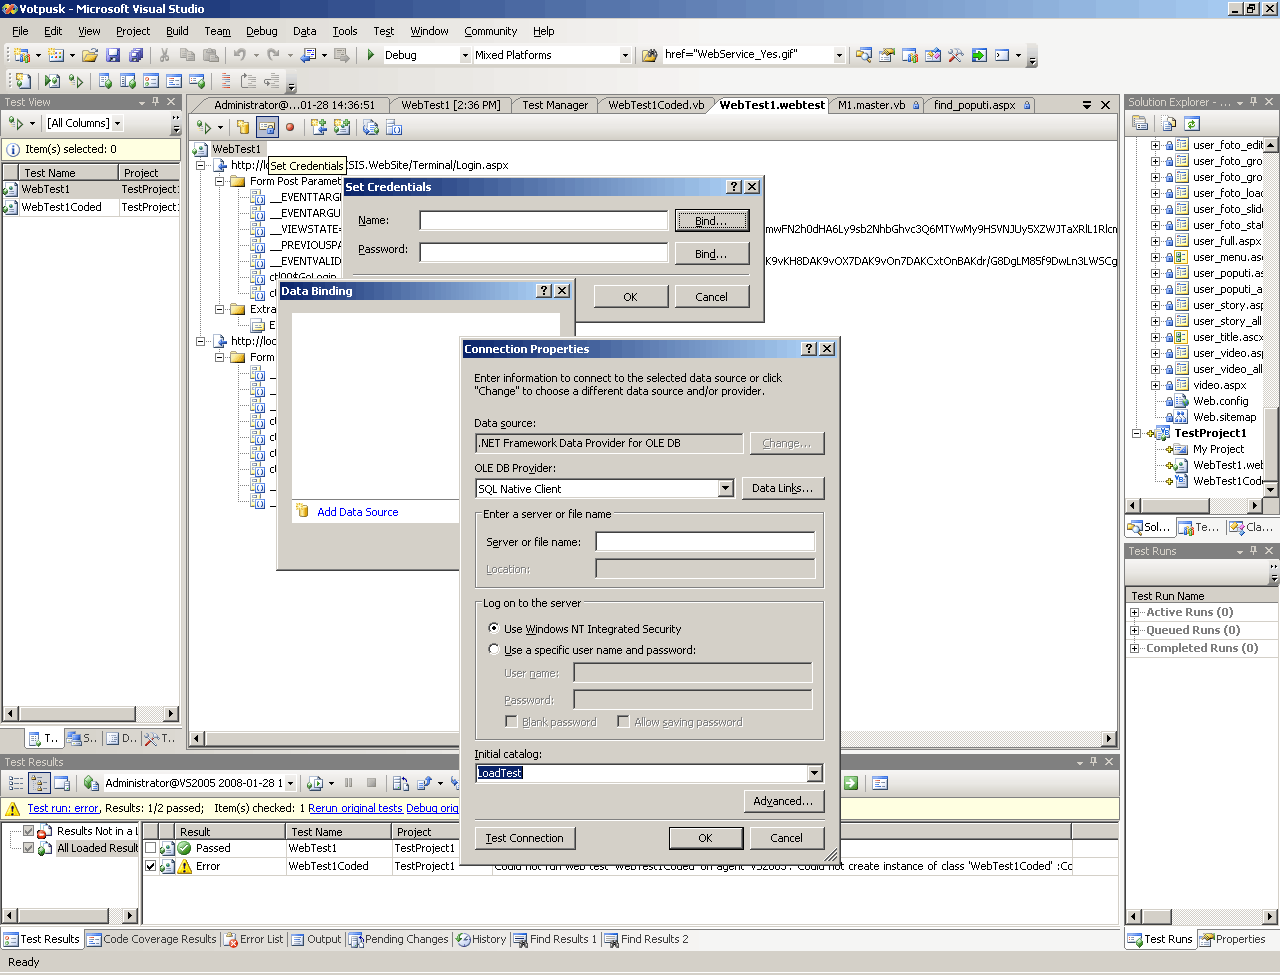Toggle the Results Not in a List checkbox

pos(28,831)
